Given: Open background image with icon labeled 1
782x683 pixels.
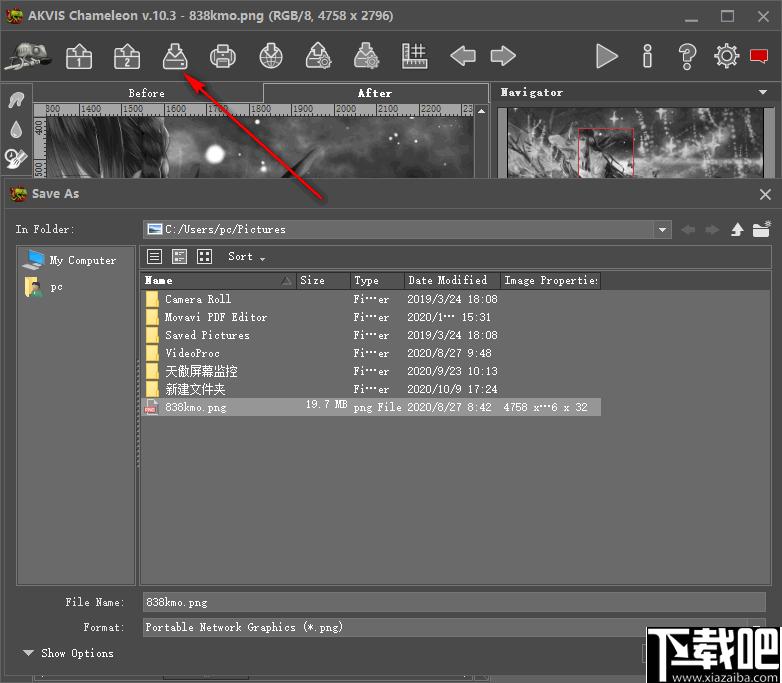Looking at the screenshot, I should coord(79,56).
